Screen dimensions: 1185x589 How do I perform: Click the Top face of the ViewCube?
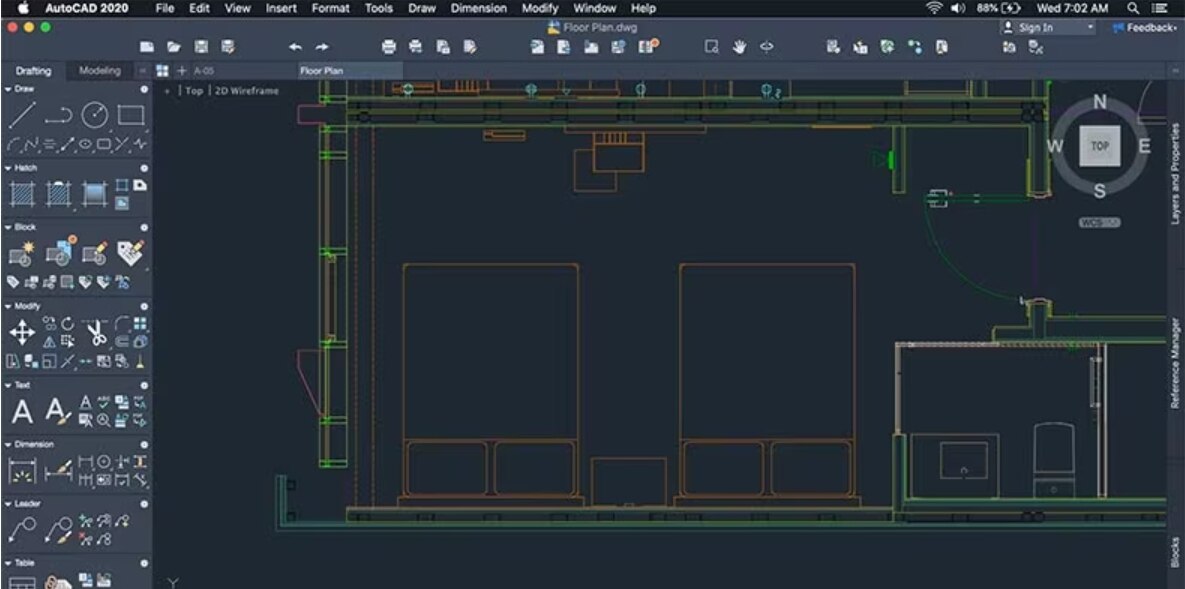[1098, 146]
